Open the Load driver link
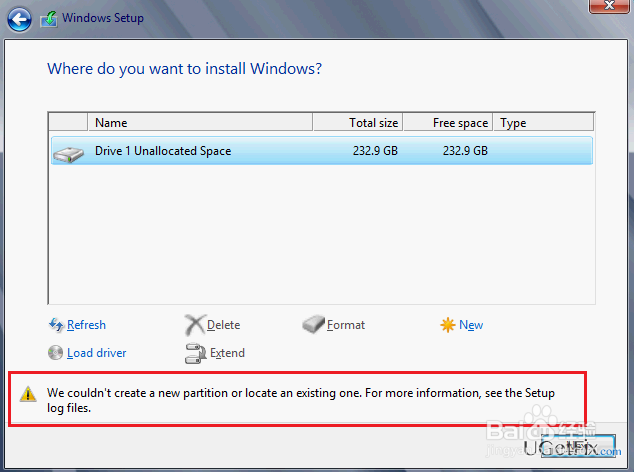 click(x=97, y=353)
